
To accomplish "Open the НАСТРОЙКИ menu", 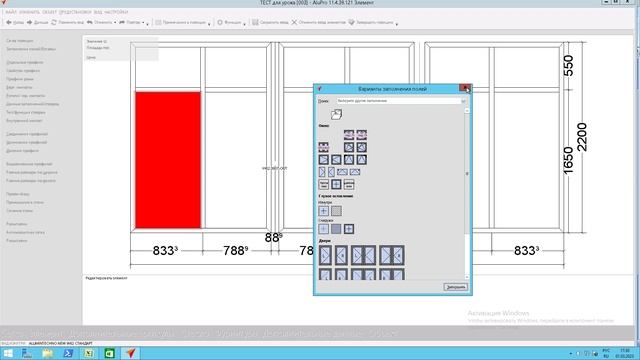I will pyautogui.click(x=116, y=12).
